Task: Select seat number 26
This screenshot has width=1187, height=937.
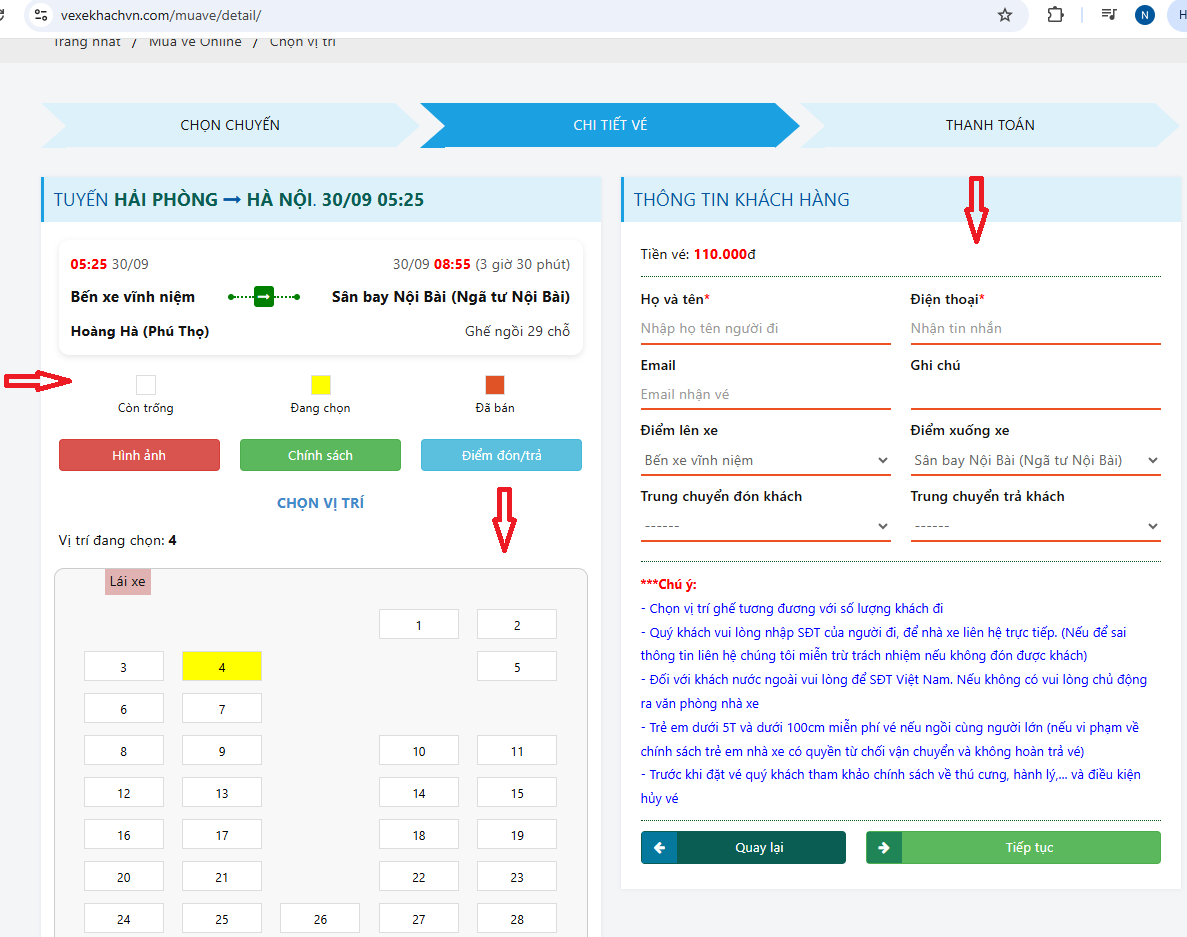Action: point(320,919)
